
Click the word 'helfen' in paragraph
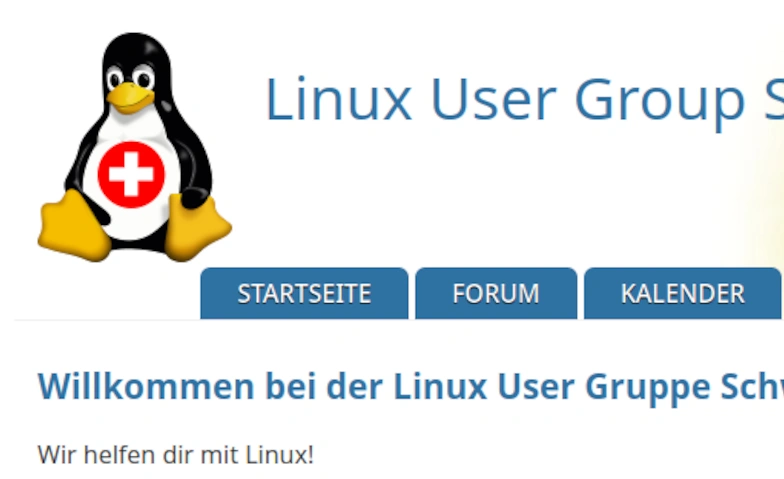click(x=120, y=455)
